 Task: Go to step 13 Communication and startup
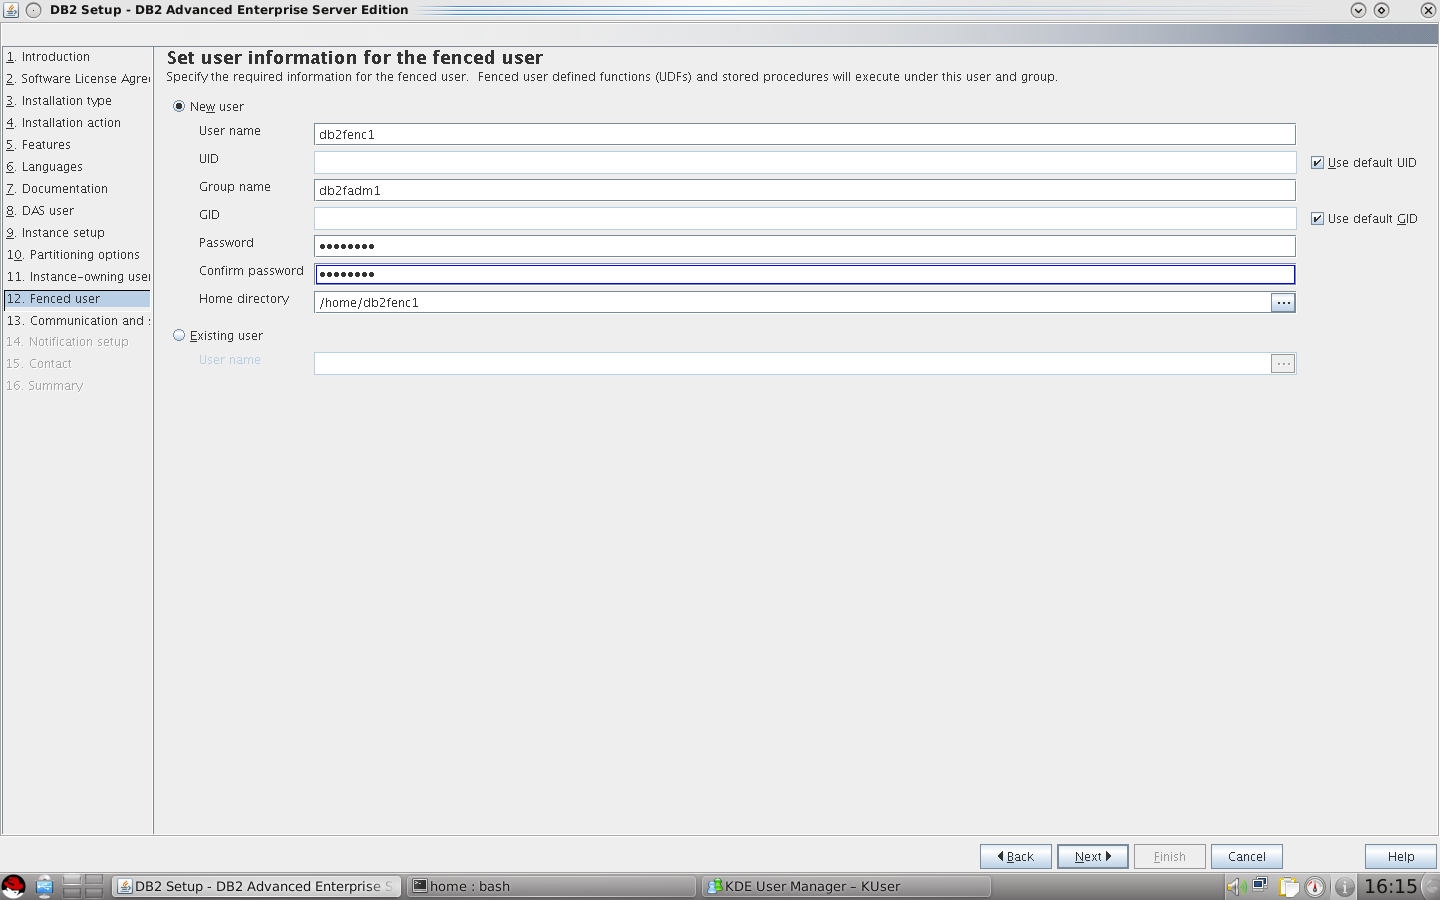click(x=77, y=321)
